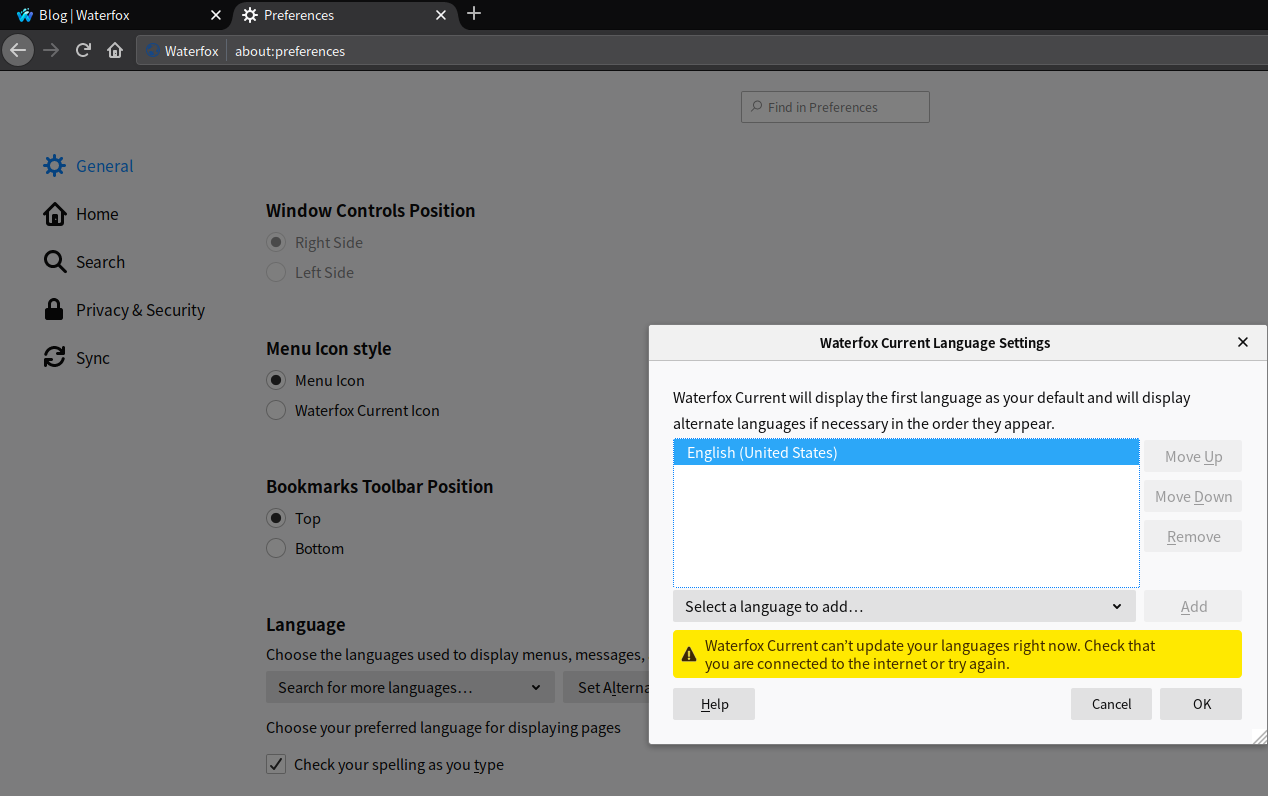
Task: Click the Add language button
Action: pyautogui.click(x=1193, y=606)
